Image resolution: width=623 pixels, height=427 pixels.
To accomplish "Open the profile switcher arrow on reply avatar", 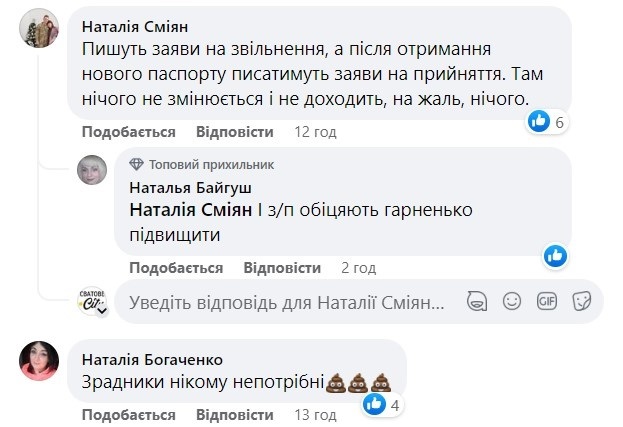I will 101,311.
